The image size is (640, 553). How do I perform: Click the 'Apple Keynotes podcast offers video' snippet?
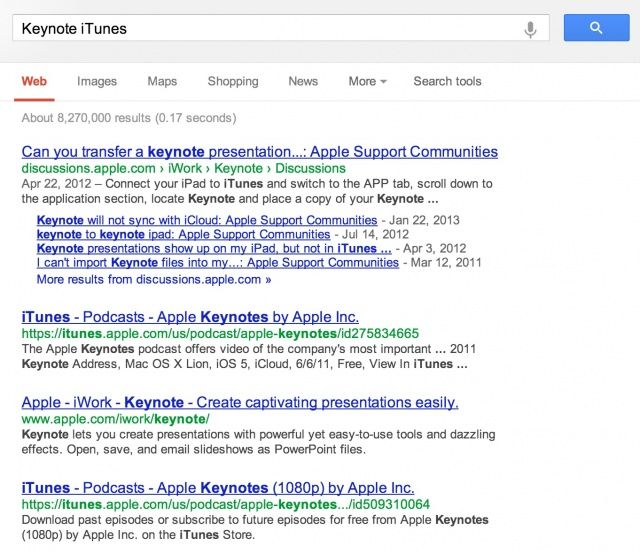[249, 356]
